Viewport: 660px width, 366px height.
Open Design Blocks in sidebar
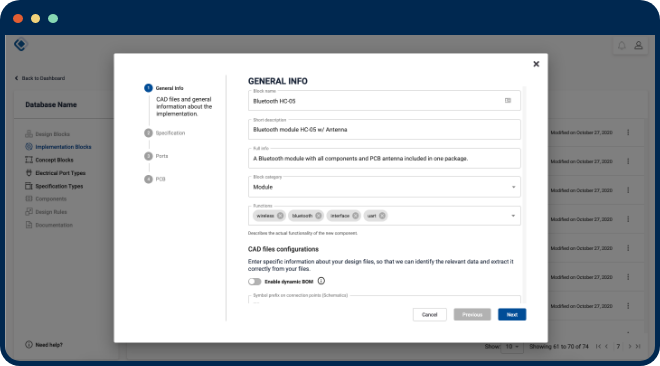click(48, 134)
